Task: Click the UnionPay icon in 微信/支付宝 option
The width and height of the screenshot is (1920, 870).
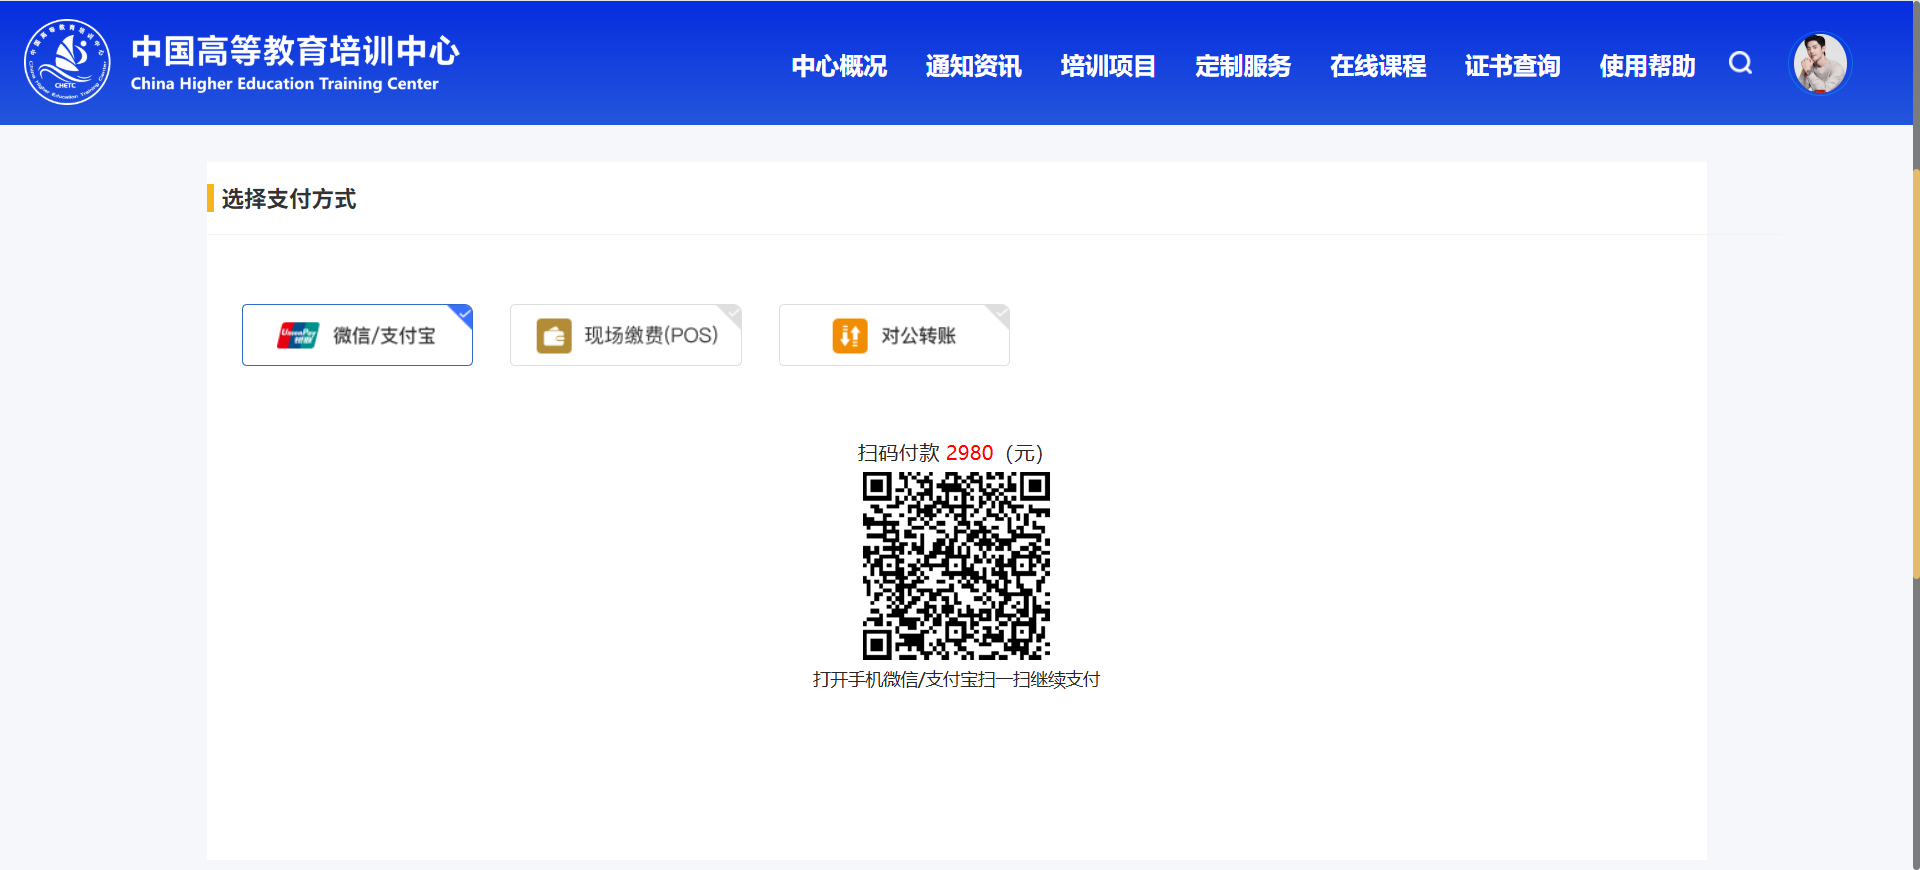Action: coord(298,335)
